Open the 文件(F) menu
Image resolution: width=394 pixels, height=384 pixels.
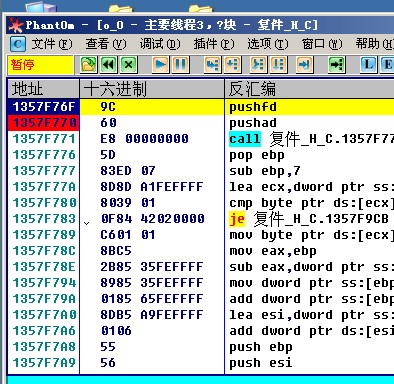(x=52, y=44)
